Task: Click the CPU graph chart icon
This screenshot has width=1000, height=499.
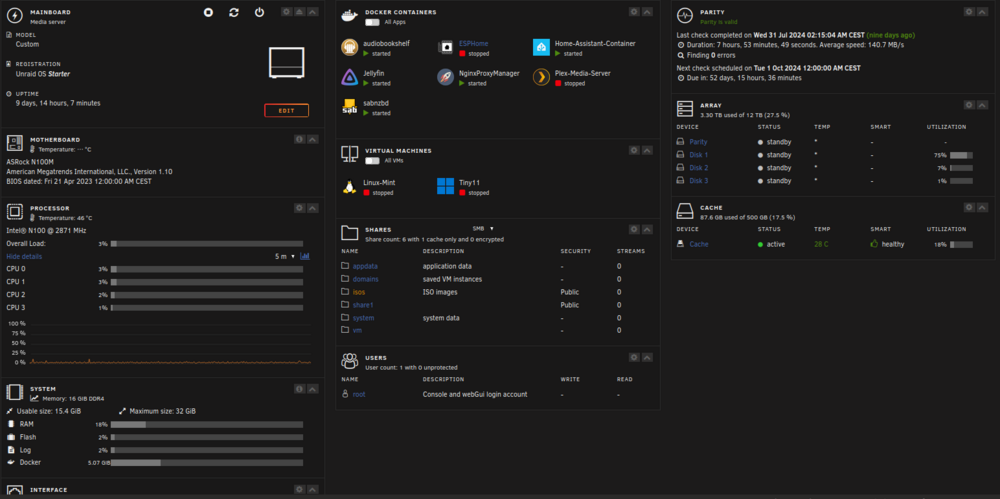Action: point(305,256)
